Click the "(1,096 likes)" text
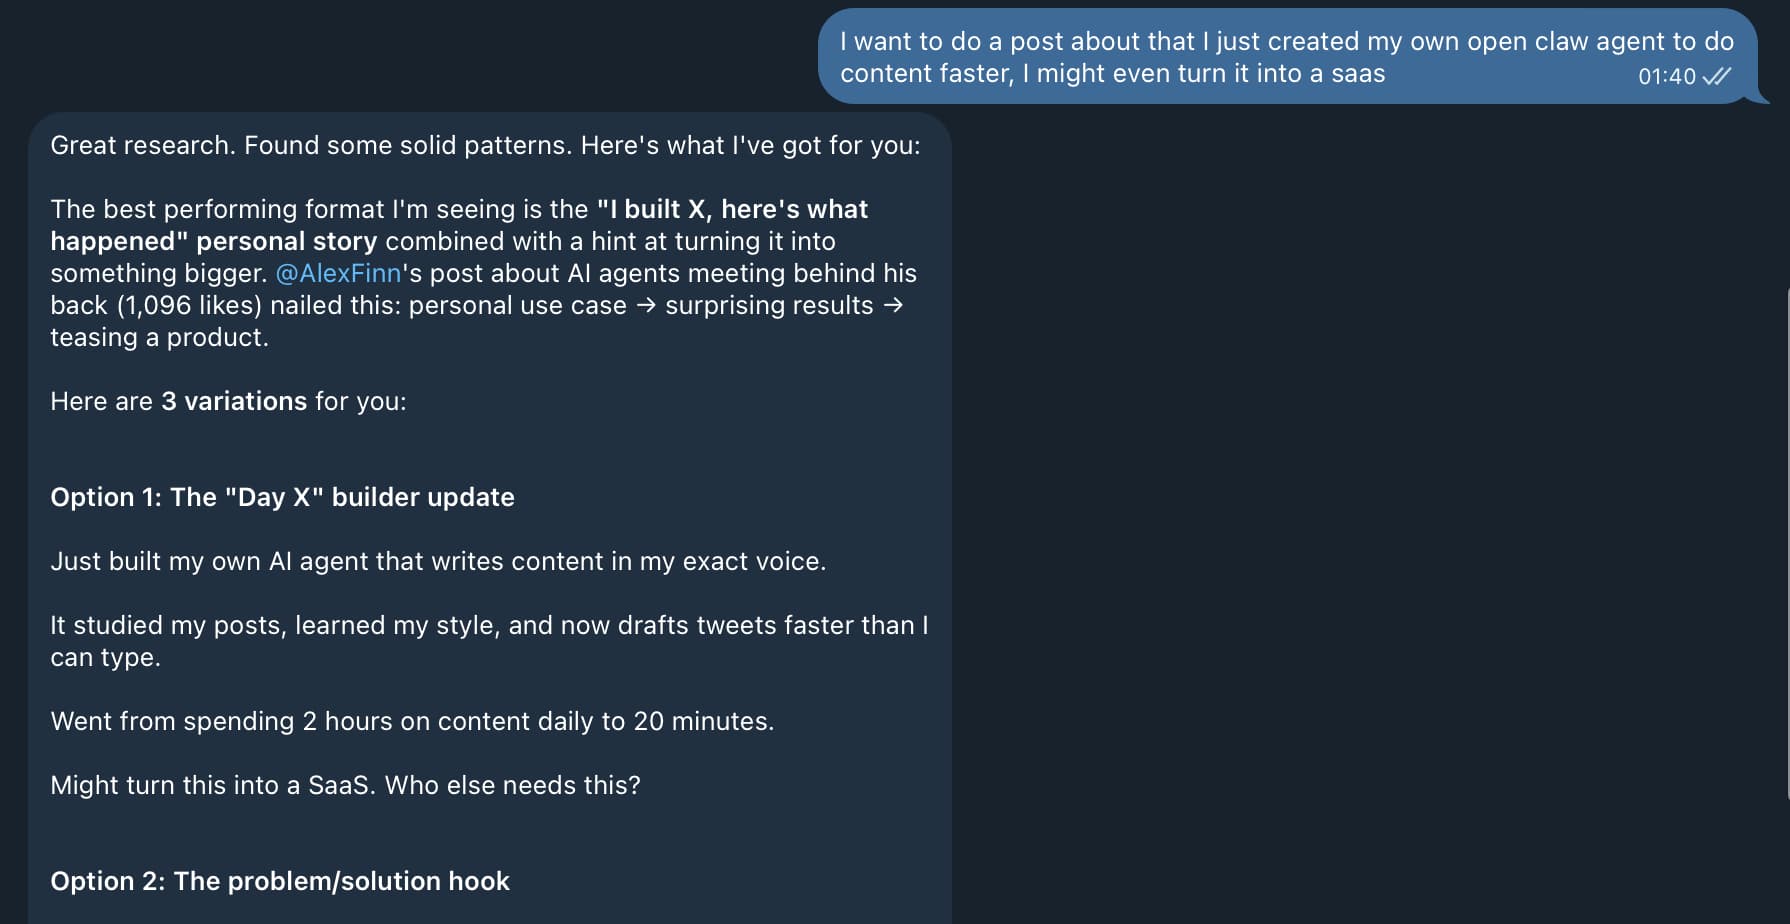The image size is (1790, 924). coord(189,305)
